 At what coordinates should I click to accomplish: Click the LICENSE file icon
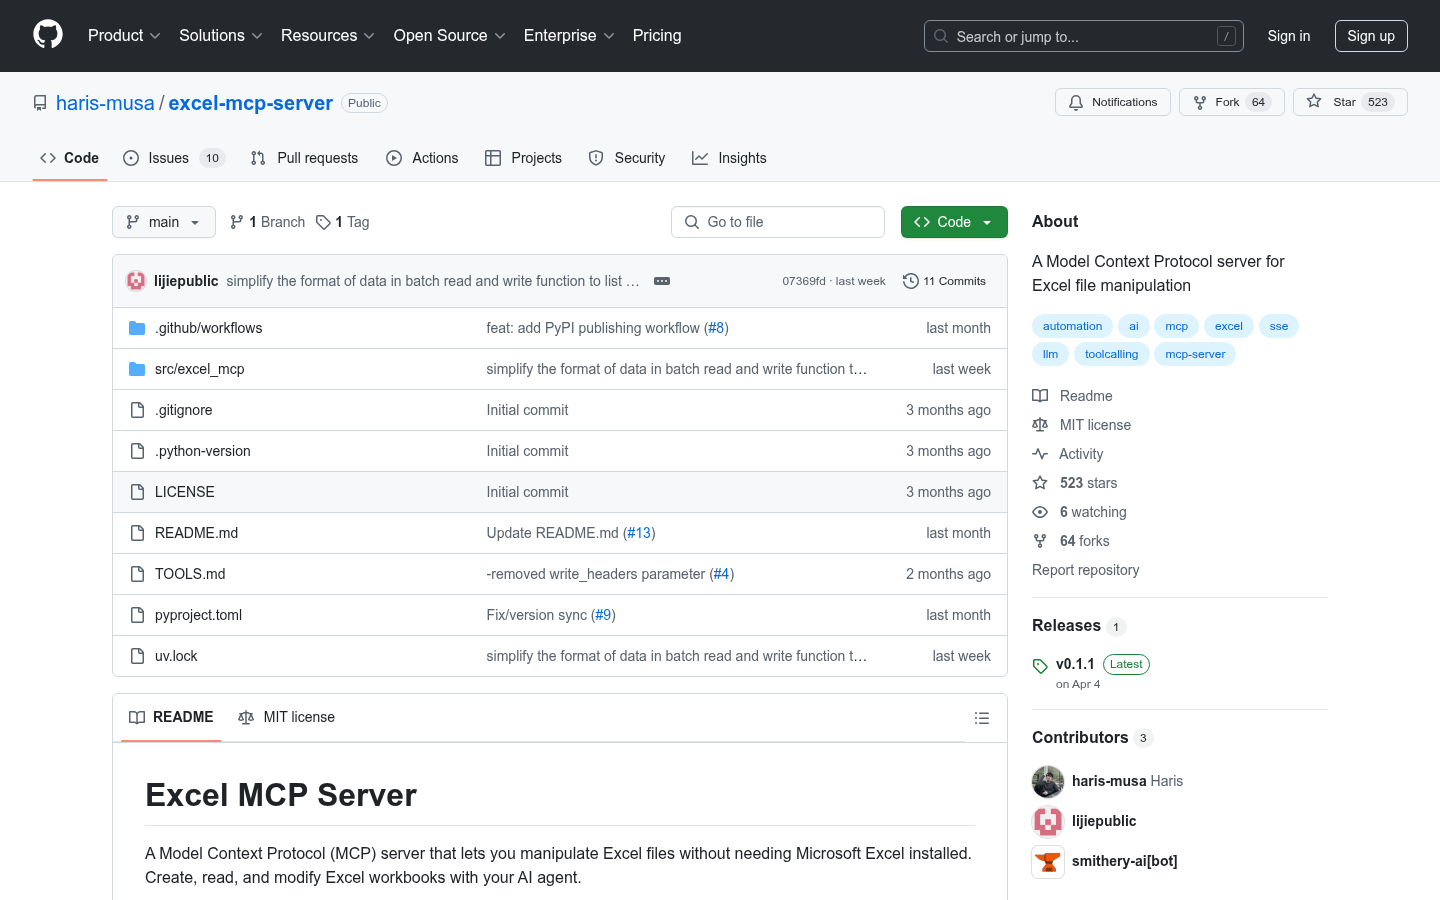tap(137, 492)
